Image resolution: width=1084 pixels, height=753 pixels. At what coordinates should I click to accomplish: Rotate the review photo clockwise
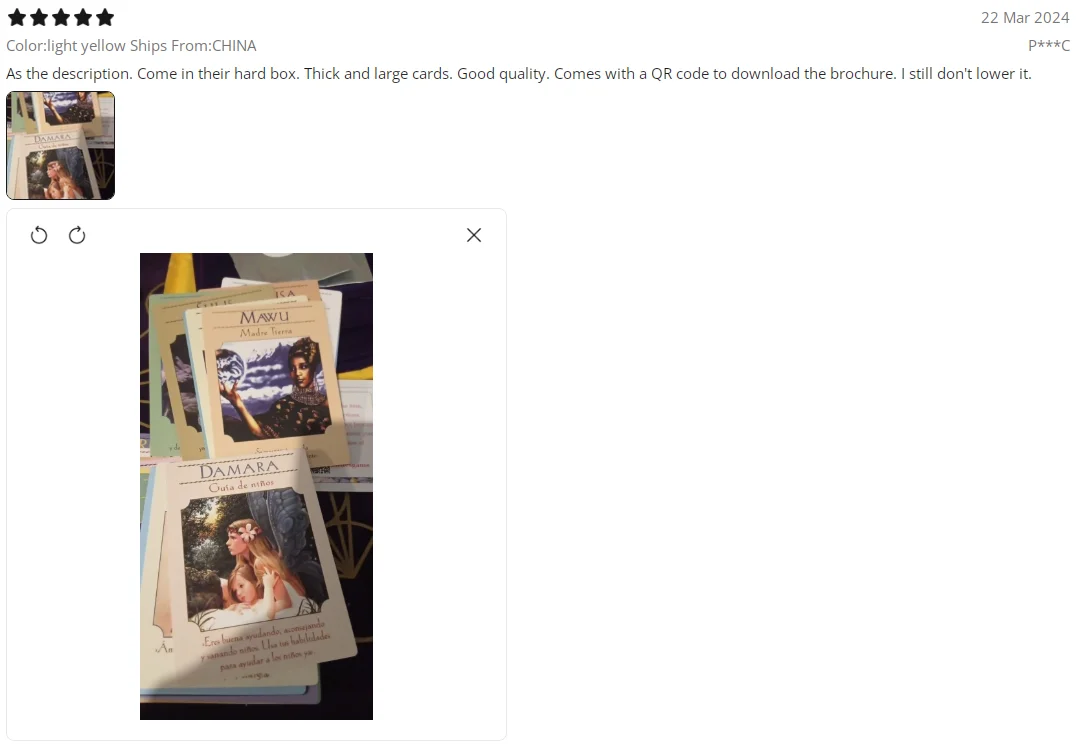pos(77,235)
